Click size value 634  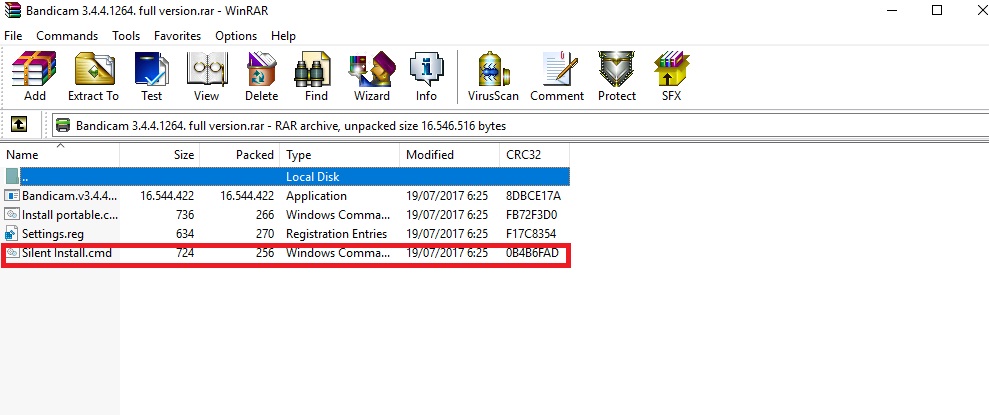185,233
